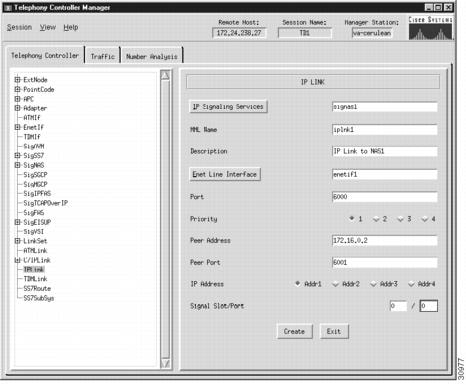Select the highlighted IPLink tree item
This screenshot has width=466, height=385.
click(34, 269)
